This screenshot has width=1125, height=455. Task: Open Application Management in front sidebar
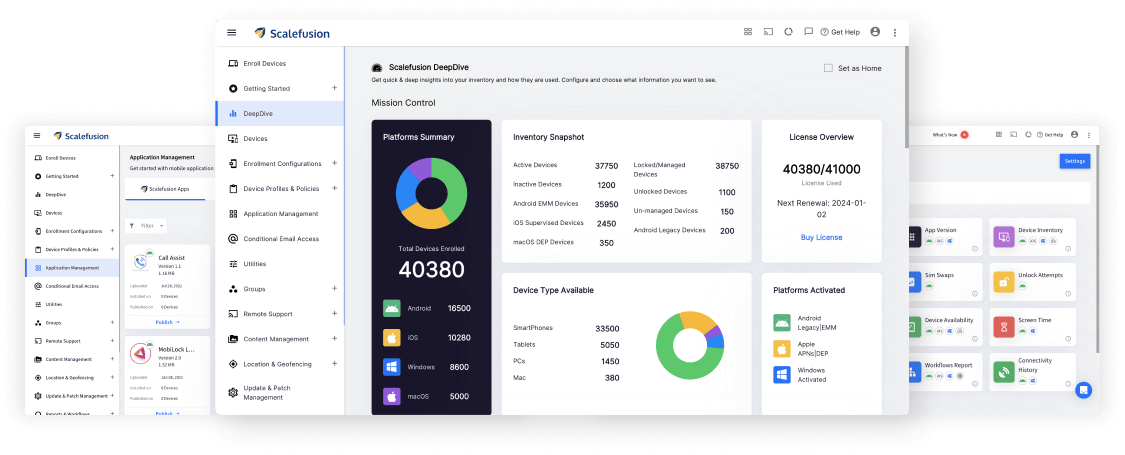(280, 213)
